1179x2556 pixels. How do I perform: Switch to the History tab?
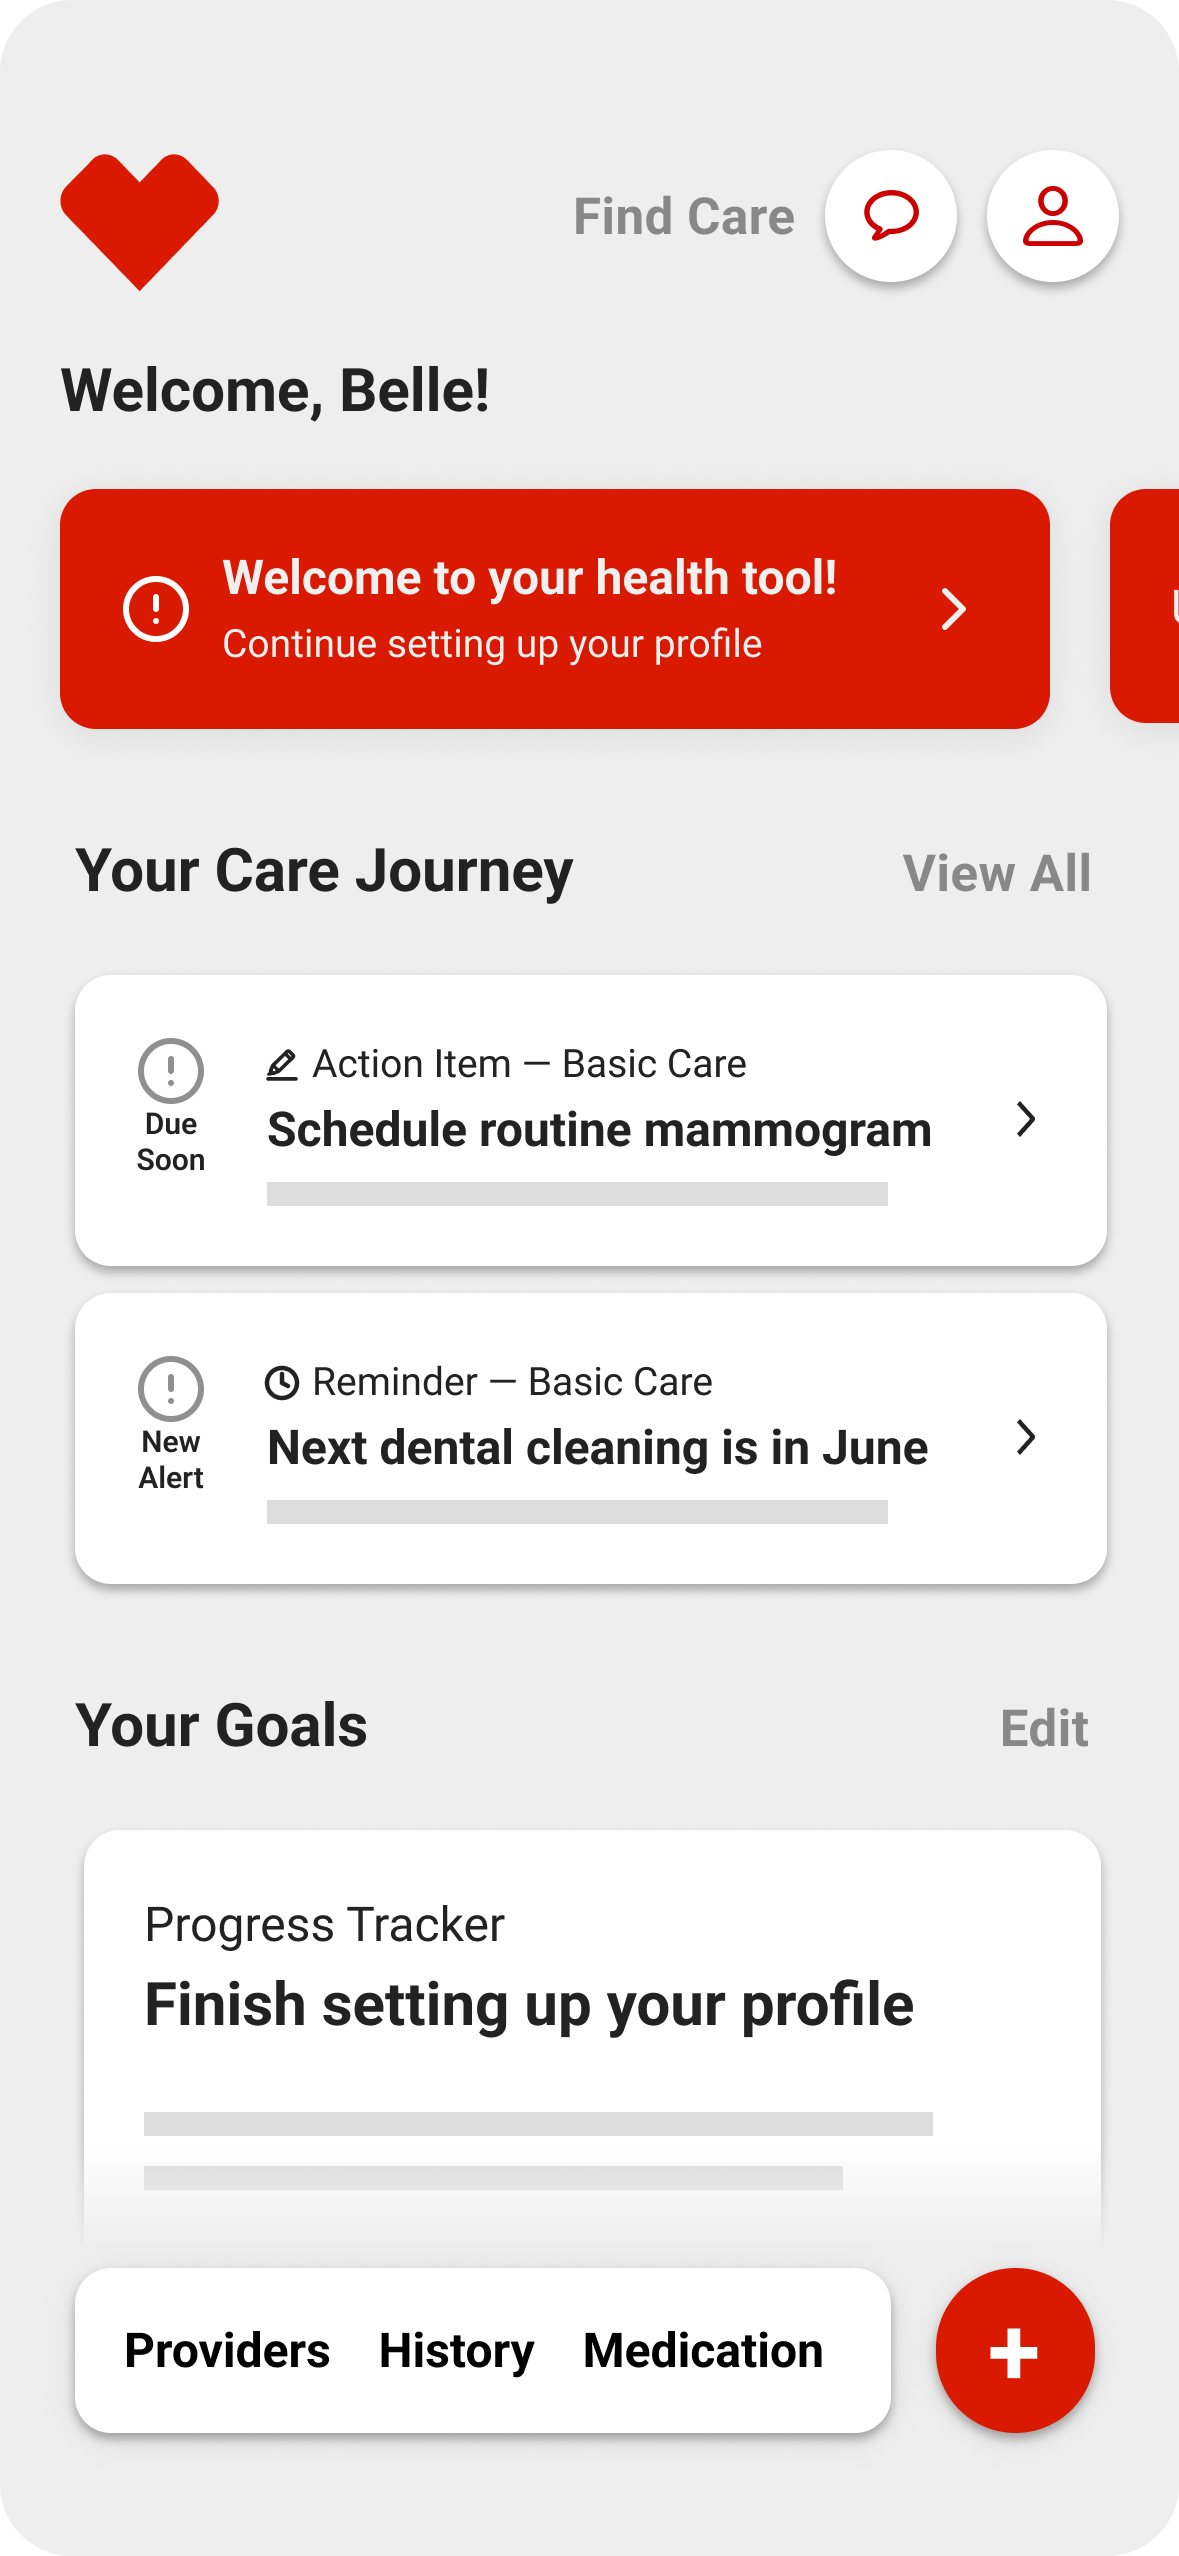point(456,2351)
